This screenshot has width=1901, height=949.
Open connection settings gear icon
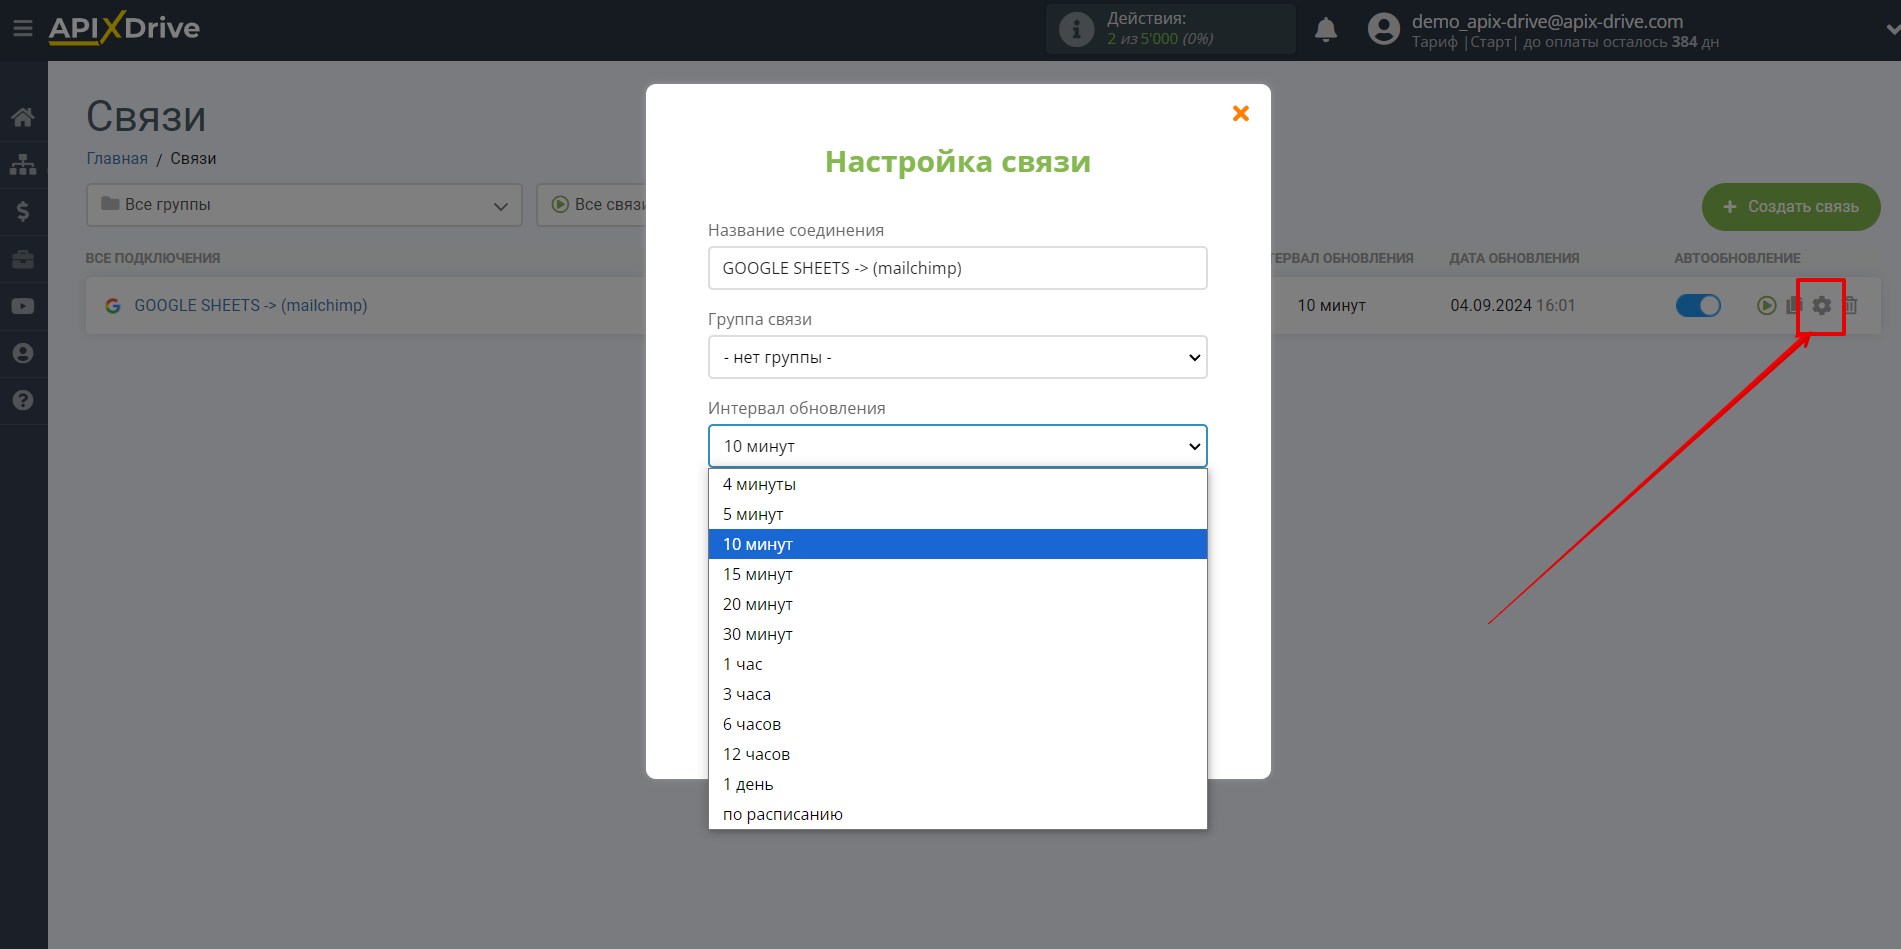click(x=1822, y=305)
